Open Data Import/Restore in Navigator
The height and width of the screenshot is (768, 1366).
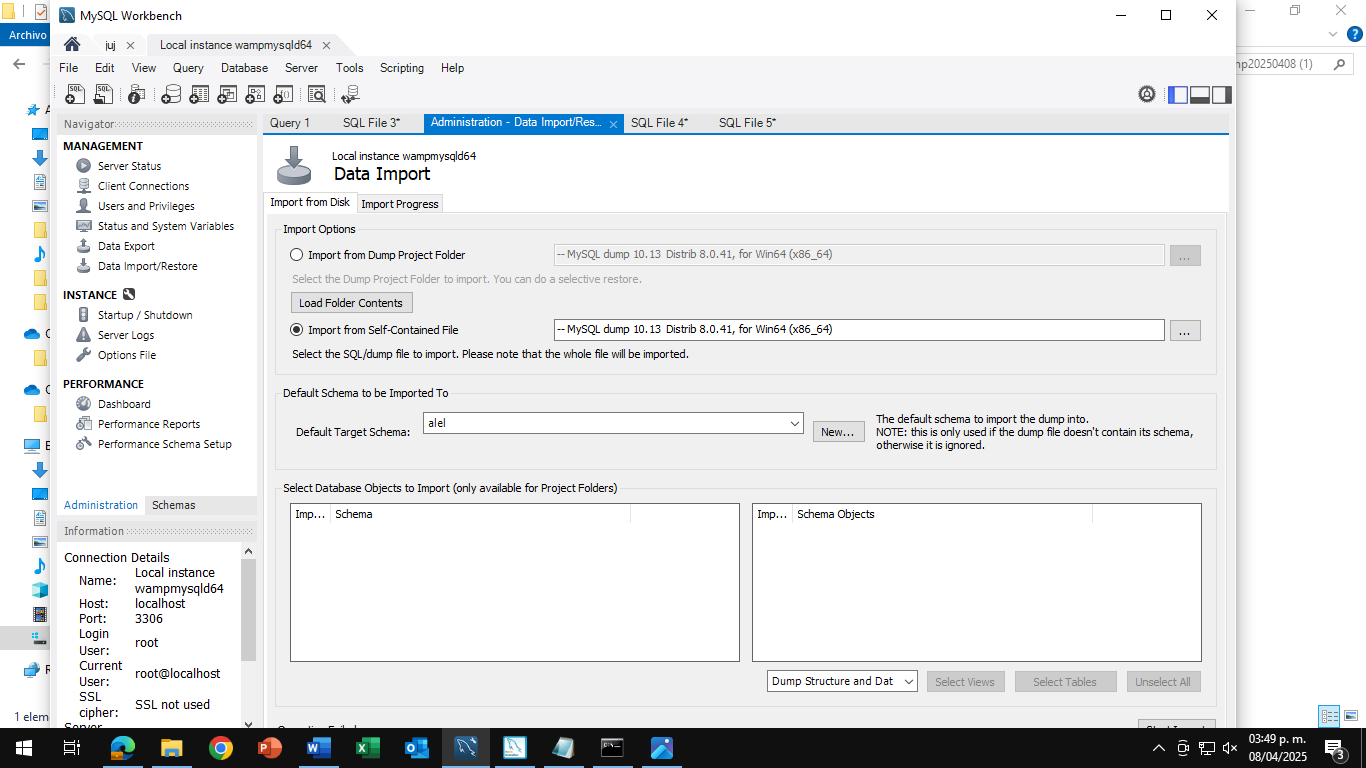tap(147, 266)
